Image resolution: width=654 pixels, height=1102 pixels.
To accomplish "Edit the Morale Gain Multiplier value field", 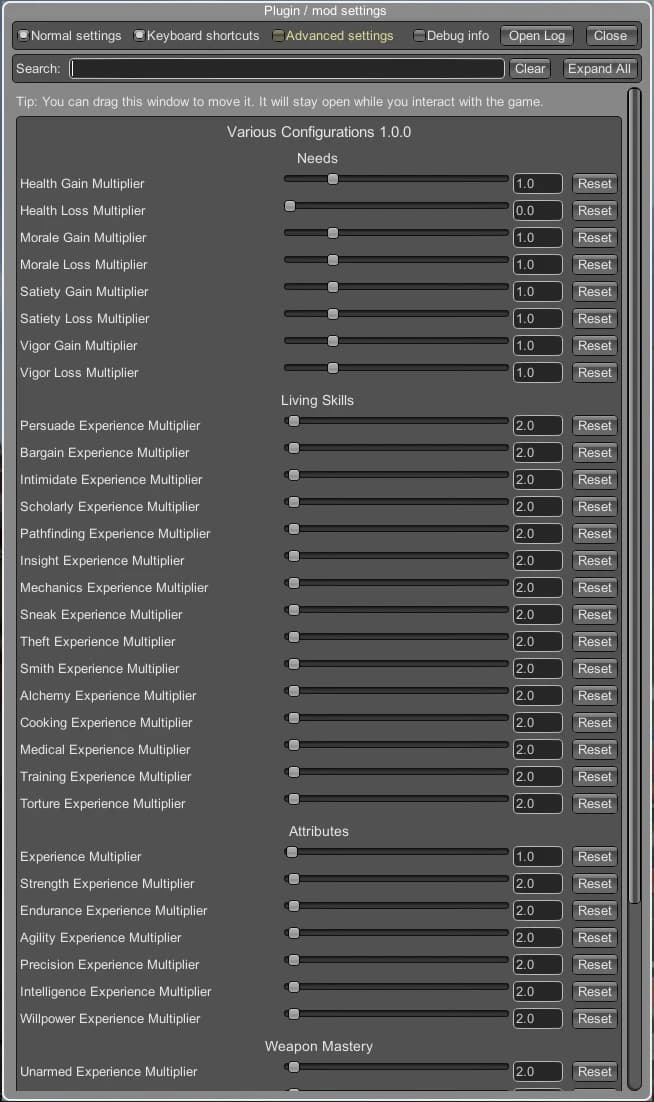I will tap(537, 238).
